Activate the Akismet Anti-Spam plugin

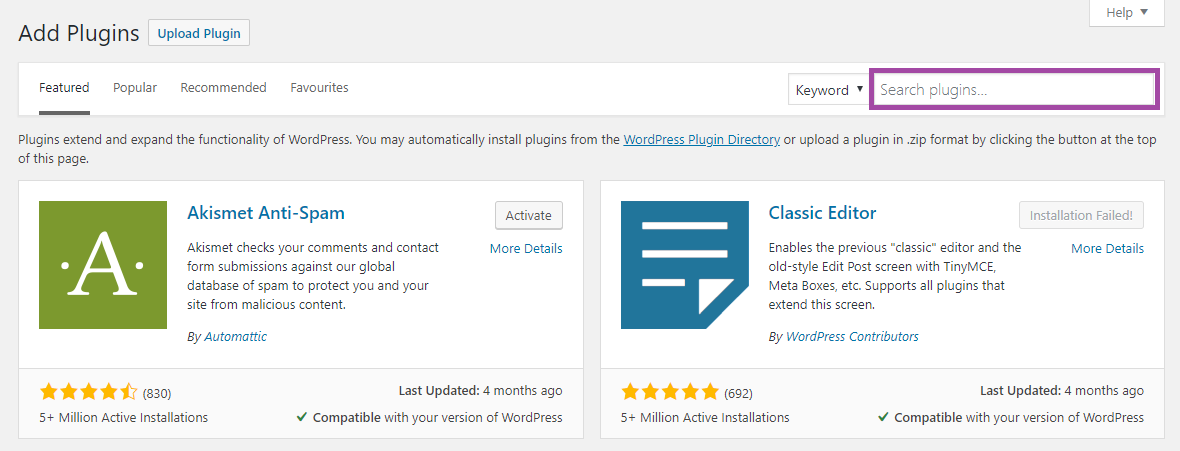[528, 215]
